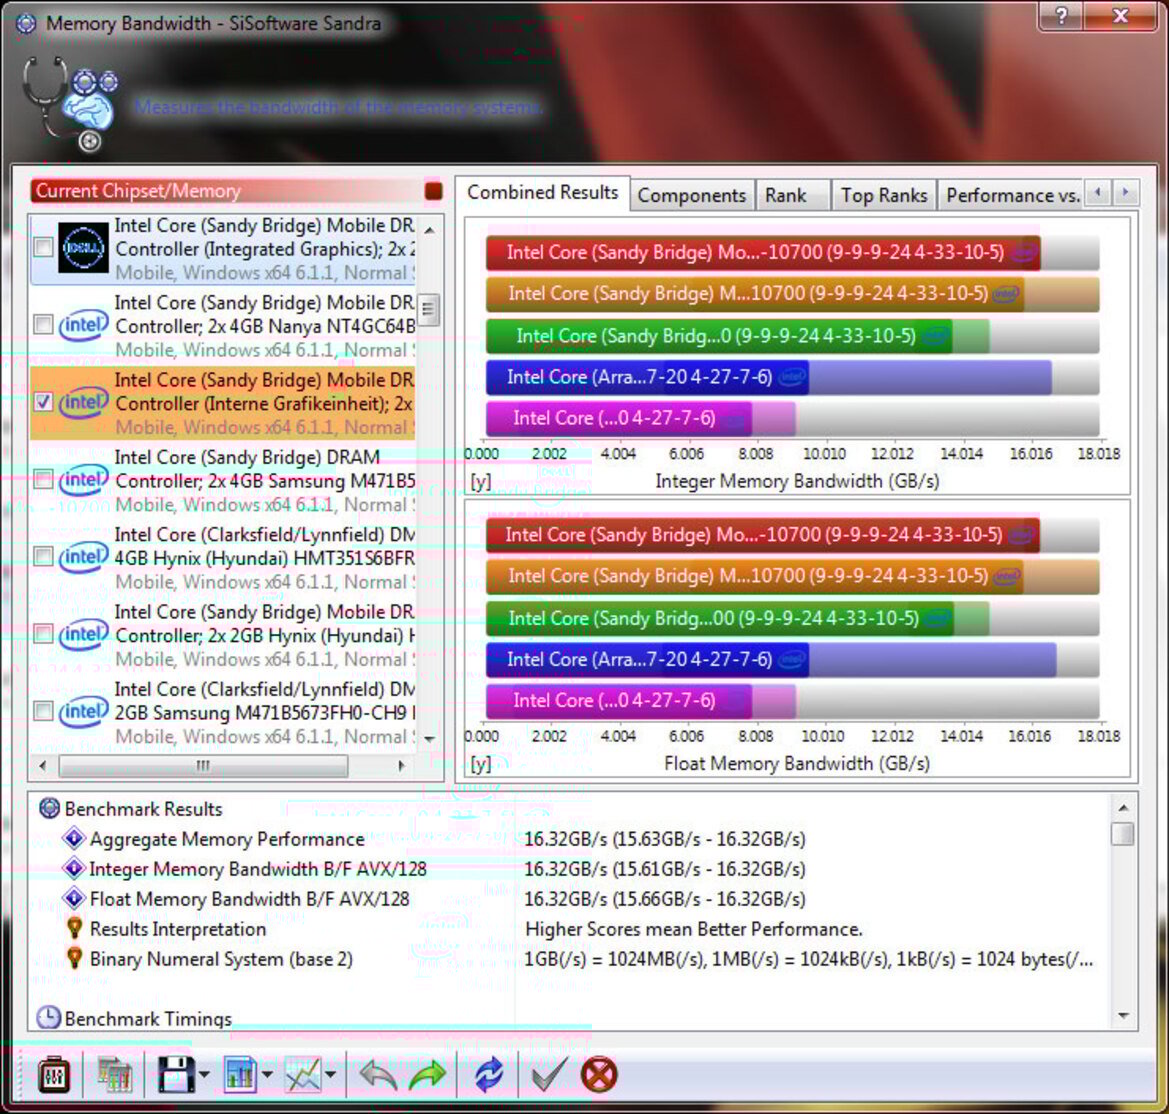
Task: Click the Current Chipset/Memory header bar
Action: (237, 191)
